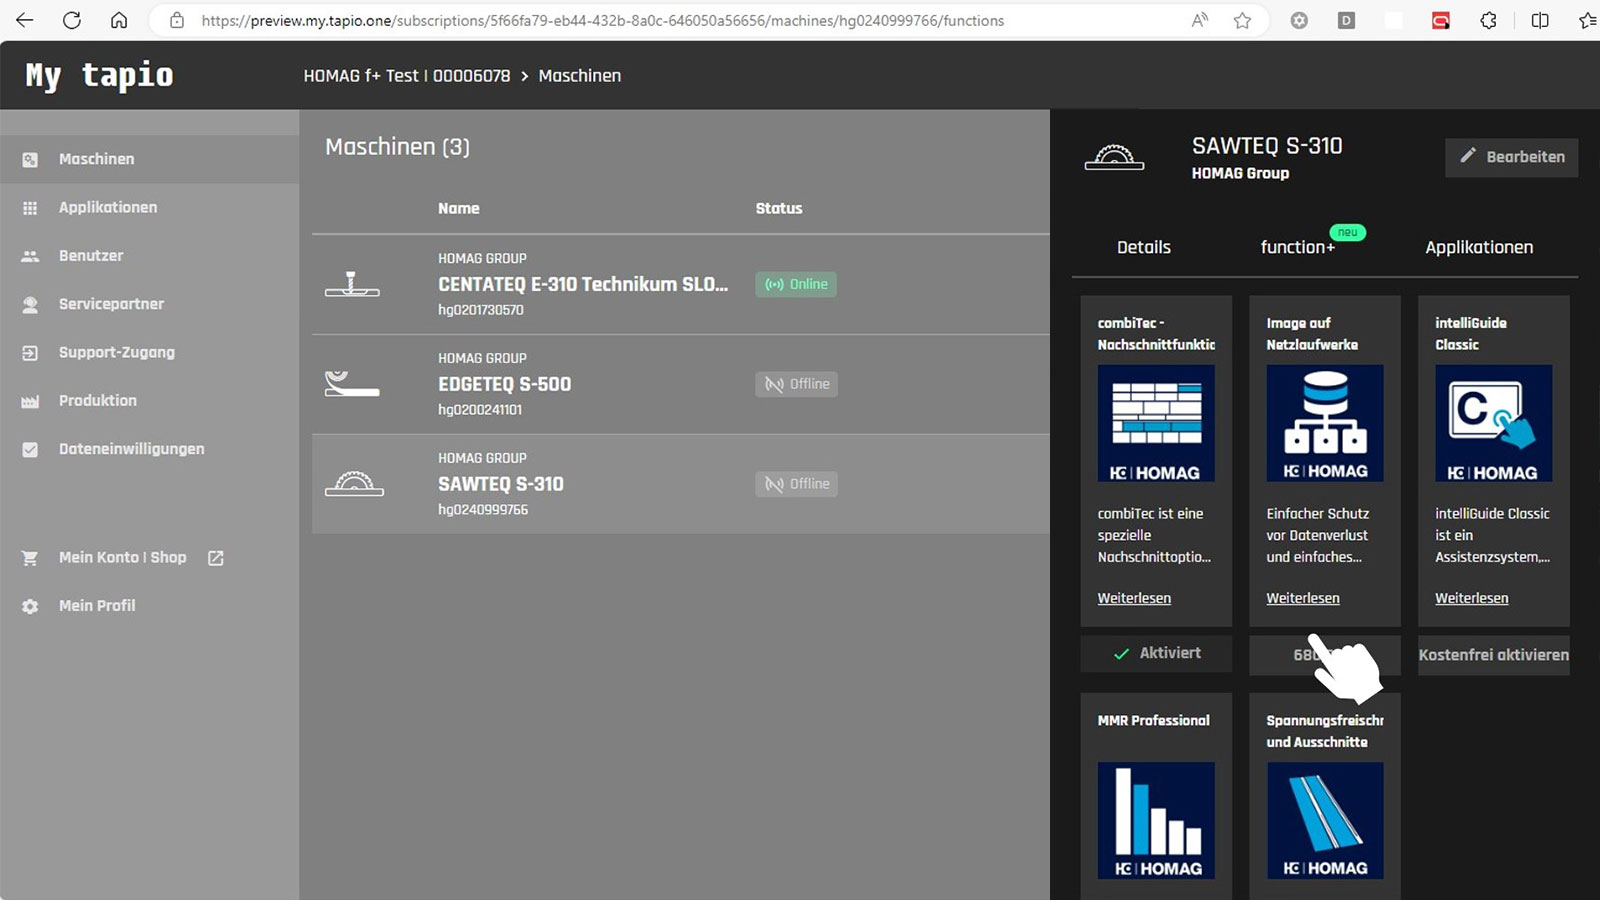Click the Aktiviert status for combiTec
Viewport: 1600px width, 900px height.
[x=1156, y=653]
